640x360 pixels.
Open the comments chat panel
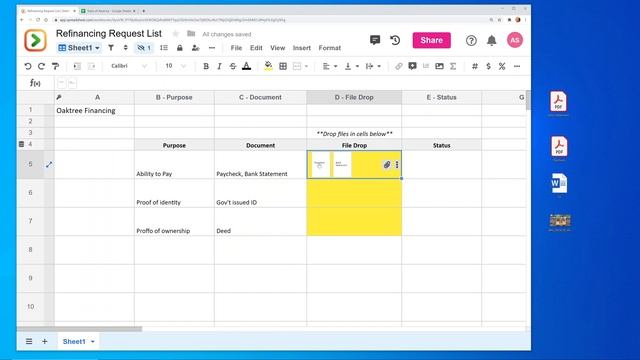(375, 40)
